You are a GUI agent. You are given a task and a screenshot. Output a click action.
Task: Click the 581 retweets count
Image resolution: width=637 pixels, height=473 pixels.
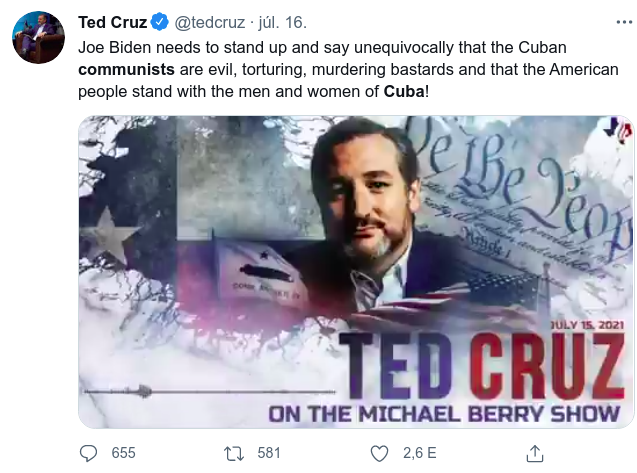[269, 453]
